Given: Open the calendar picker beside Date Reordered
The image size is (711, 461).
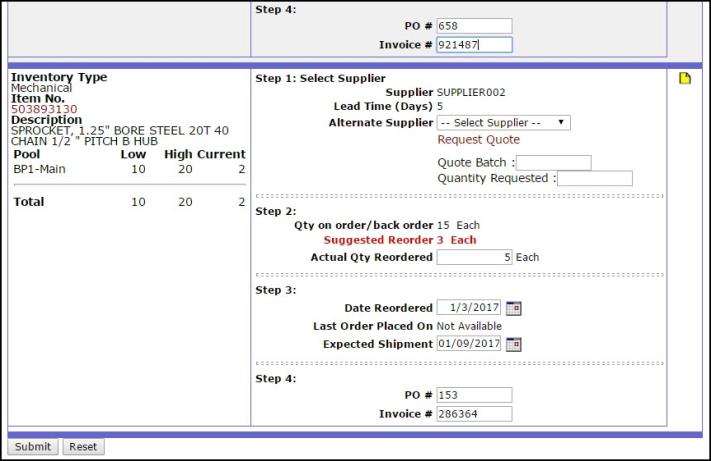Looking at the screenshot, I should [513, 308].
